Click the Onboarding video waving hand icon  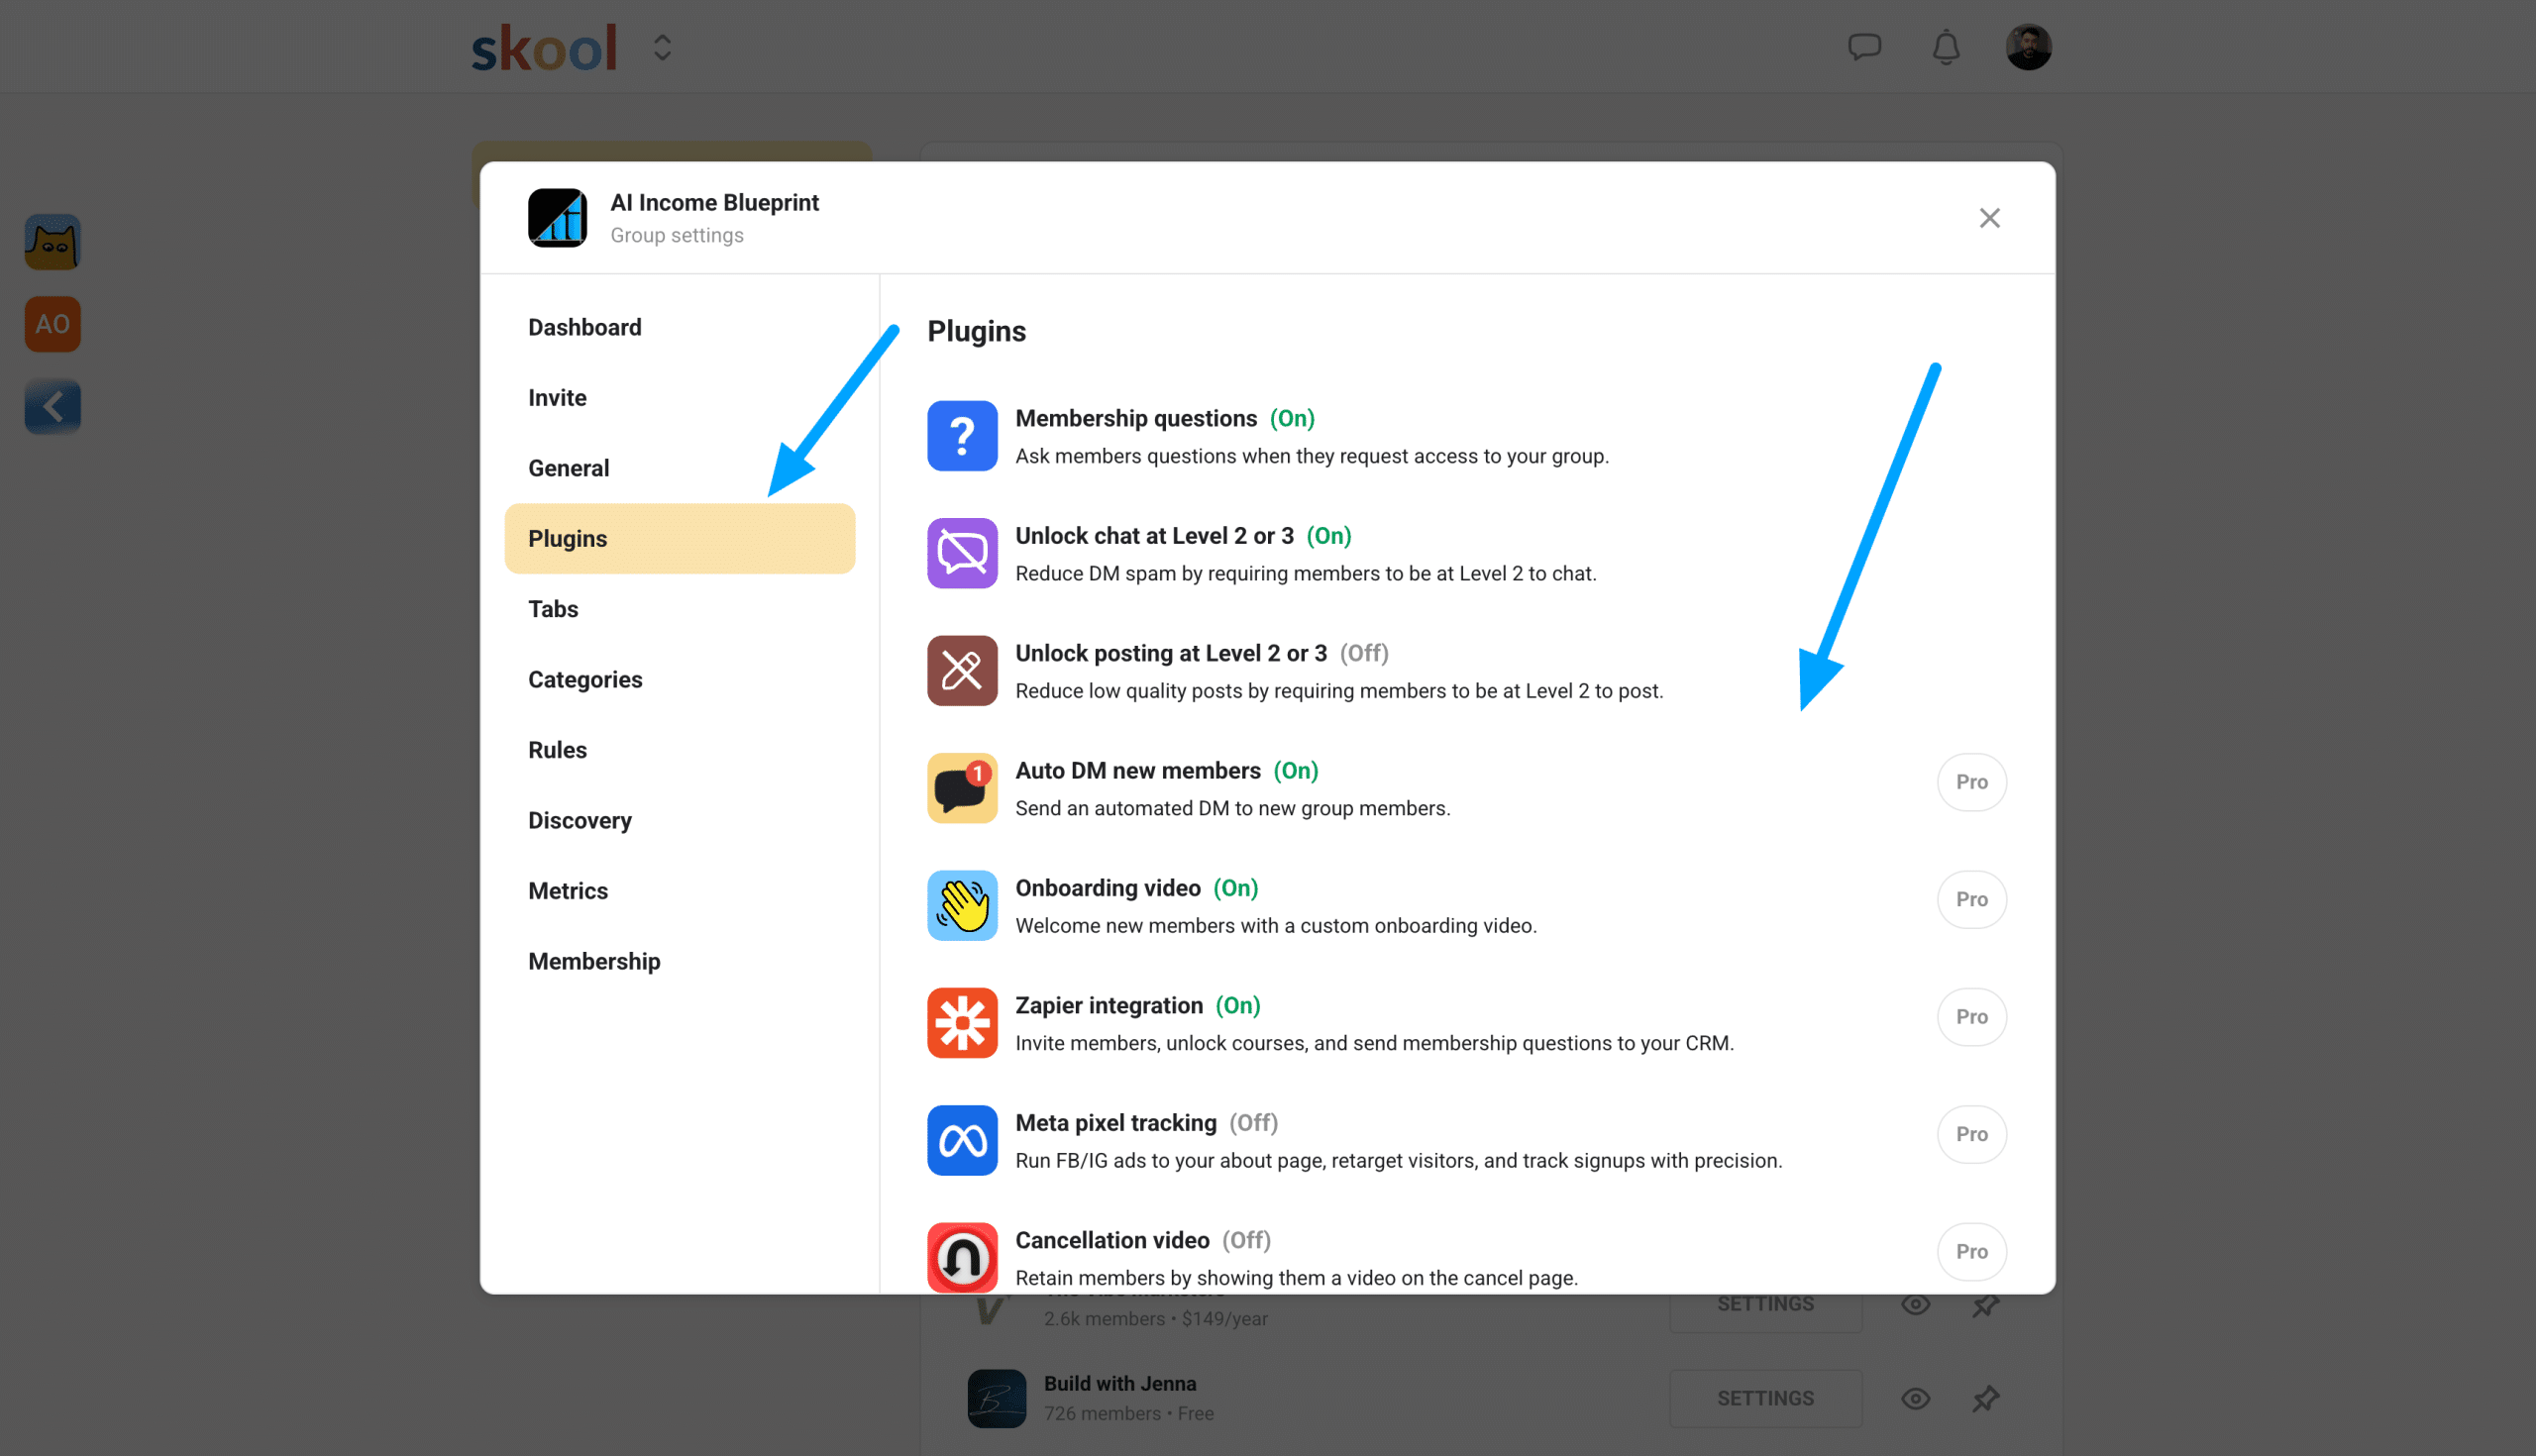pos(961,905)
